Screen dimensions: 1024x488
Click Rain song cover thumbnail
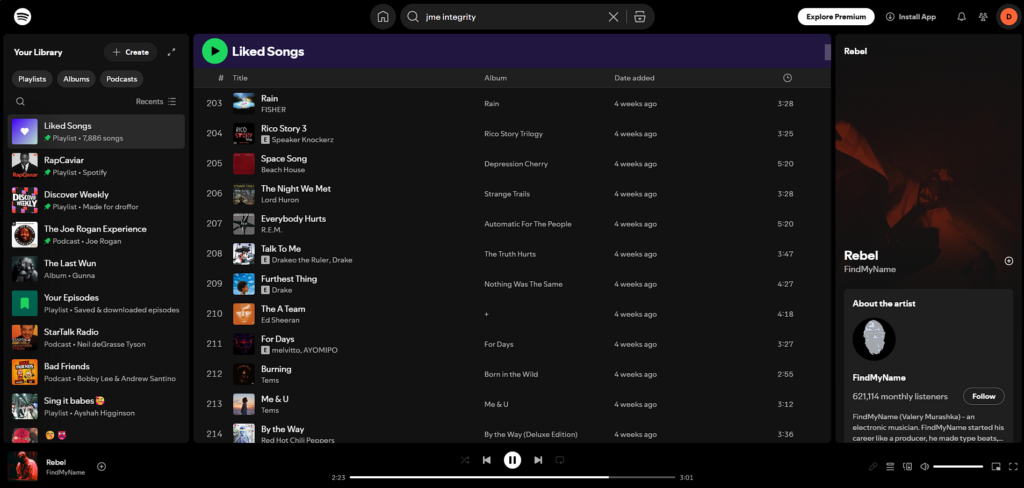244,103
